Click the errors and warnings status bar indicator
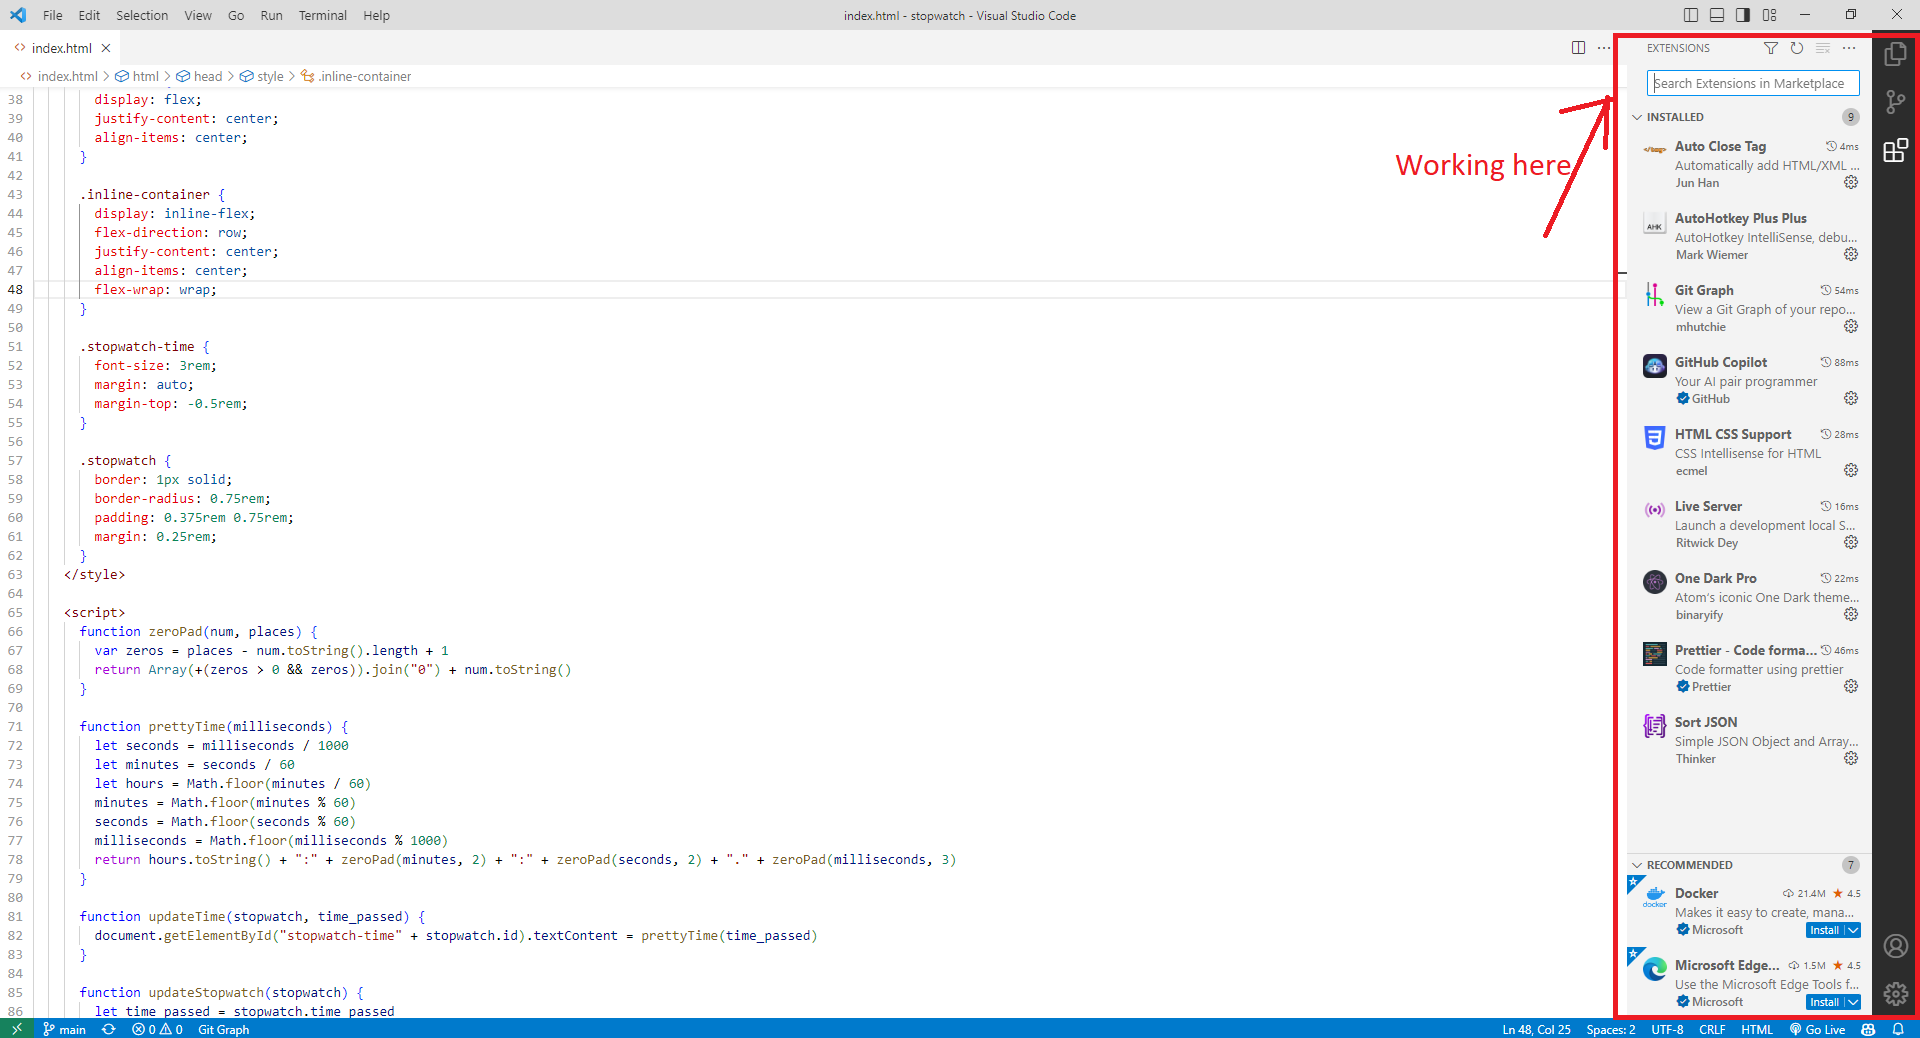Viewport: 1920px width, 1038px height. [x=156, y=1029]
